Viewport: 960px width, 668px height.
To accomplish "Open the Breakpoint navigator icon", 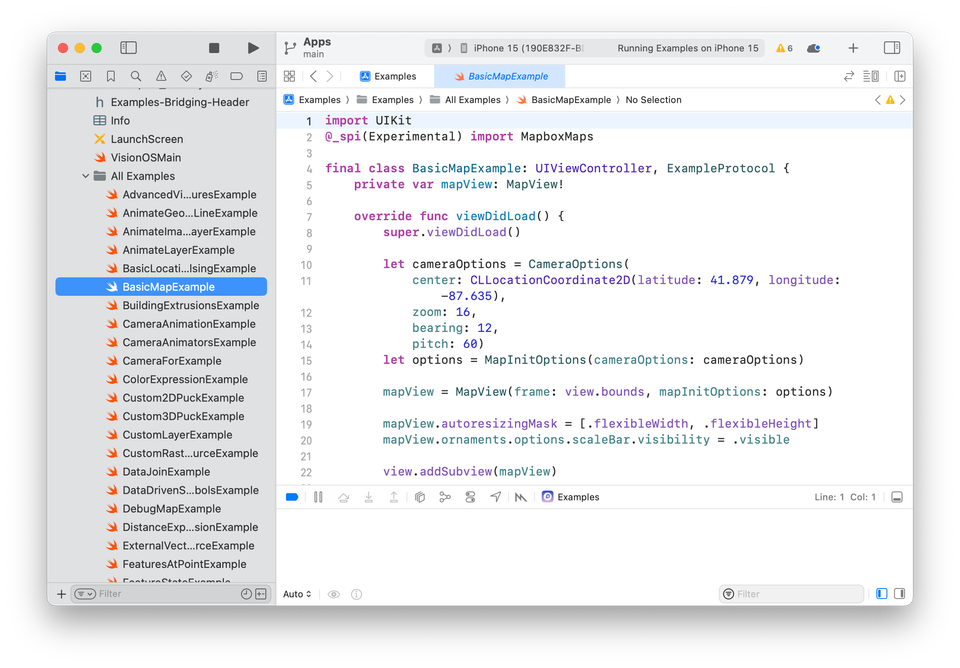I will (237, 76).
